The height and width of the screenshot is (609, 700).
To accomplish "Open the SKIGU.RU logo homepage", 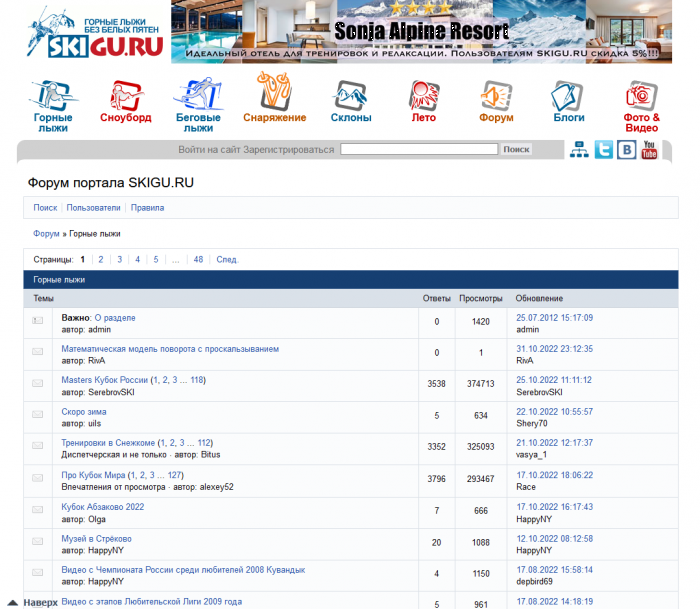I will [95, 32].
